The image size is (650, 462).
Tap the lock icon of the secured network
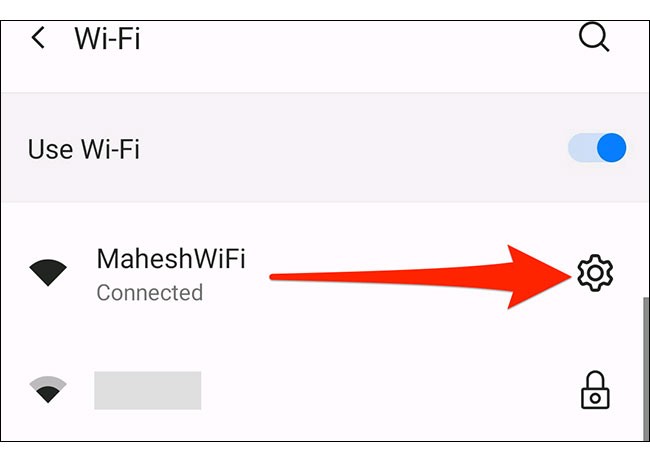click(595, 390)
